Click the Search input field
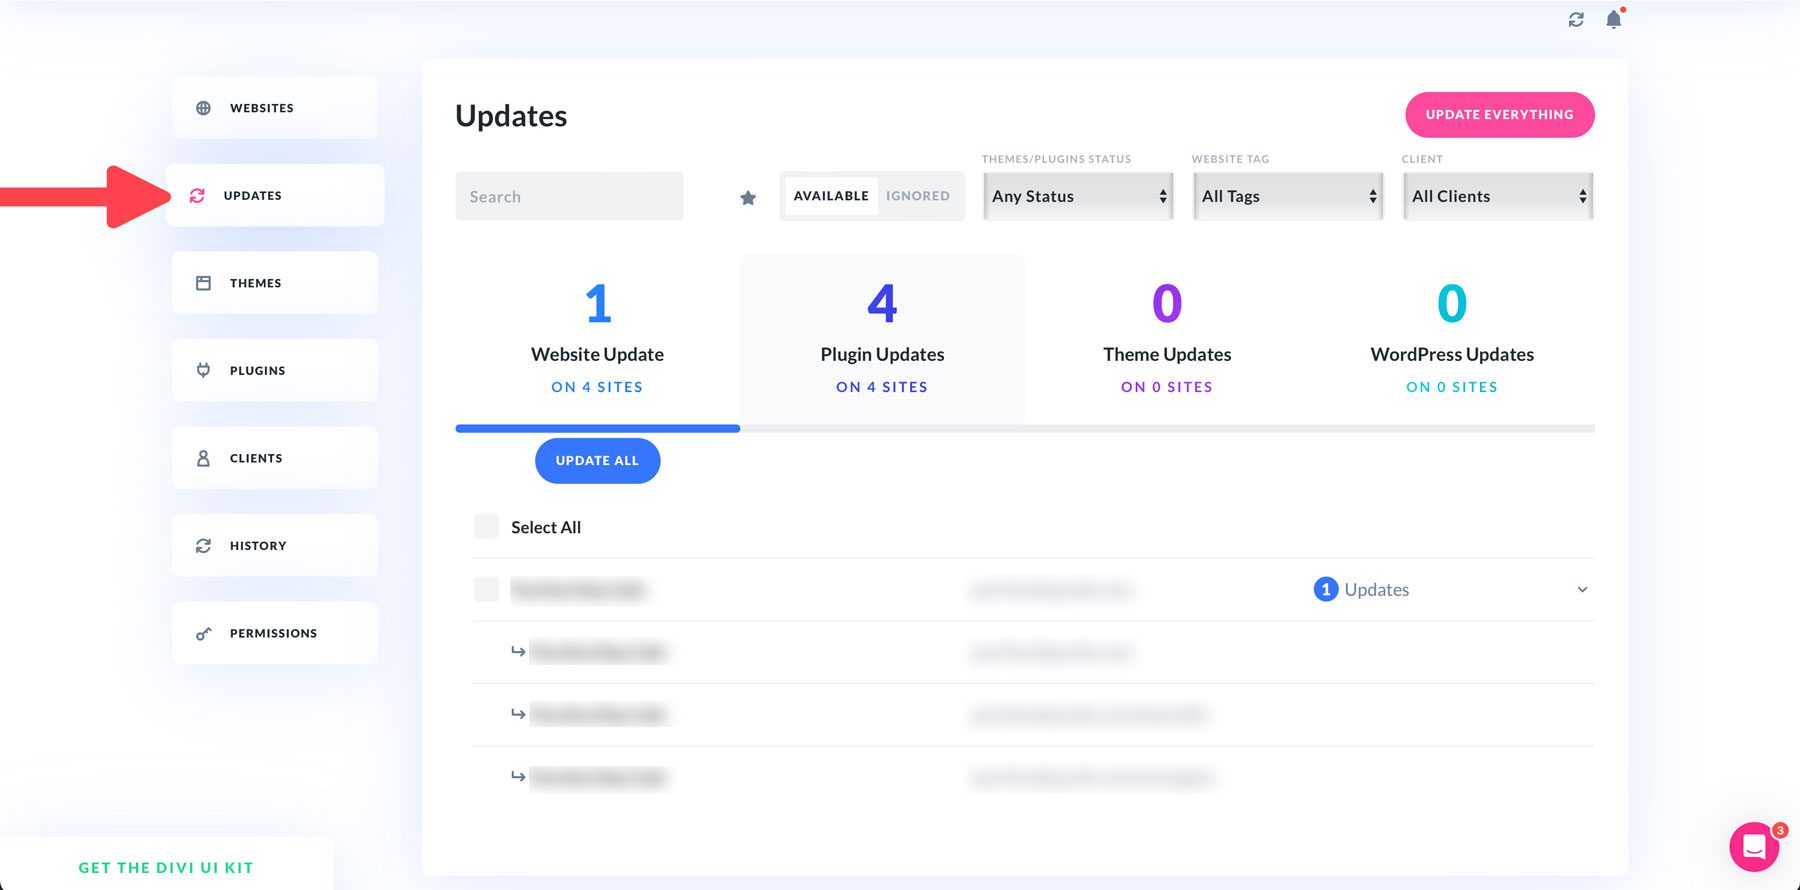The image size is (1800, 890). pyautogui.click(x=570, y=197)
